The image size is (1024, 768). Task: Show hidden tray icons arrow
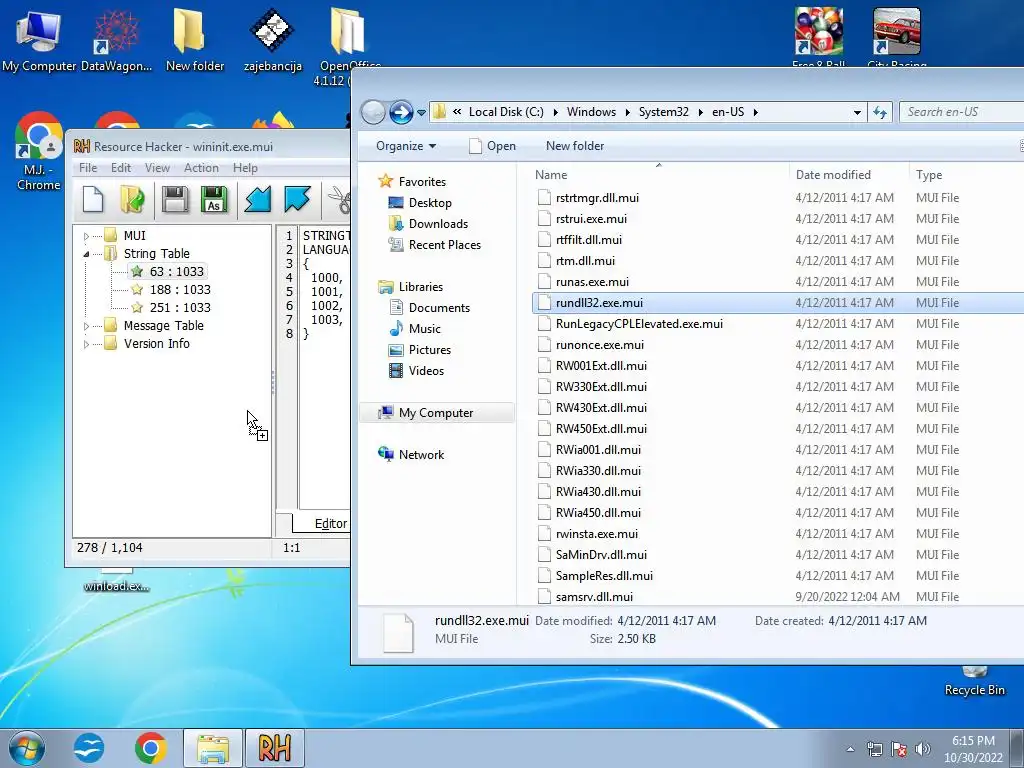(x=850, y=749)
